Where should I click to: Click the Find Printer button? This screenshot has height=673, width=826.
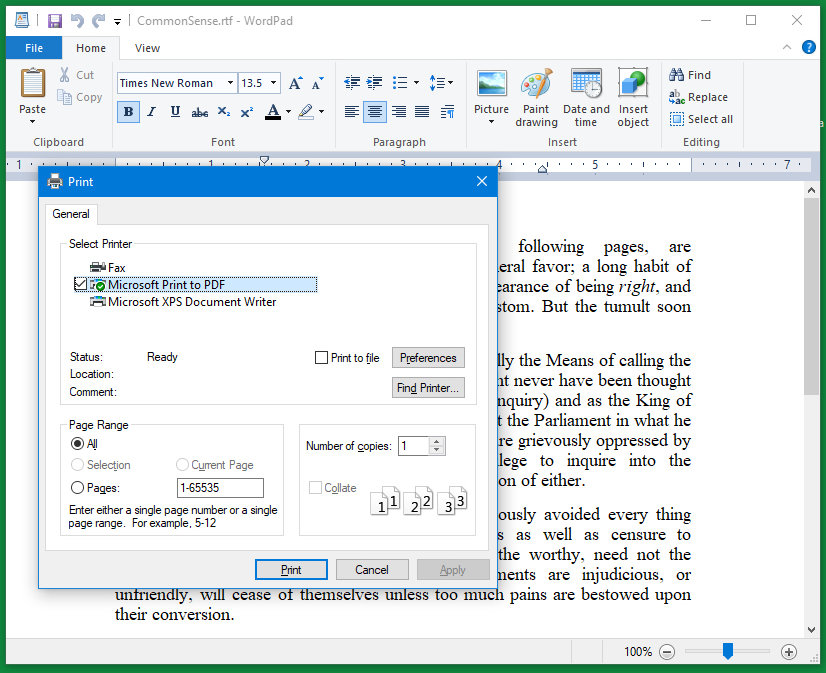click(x=428, y=388)
